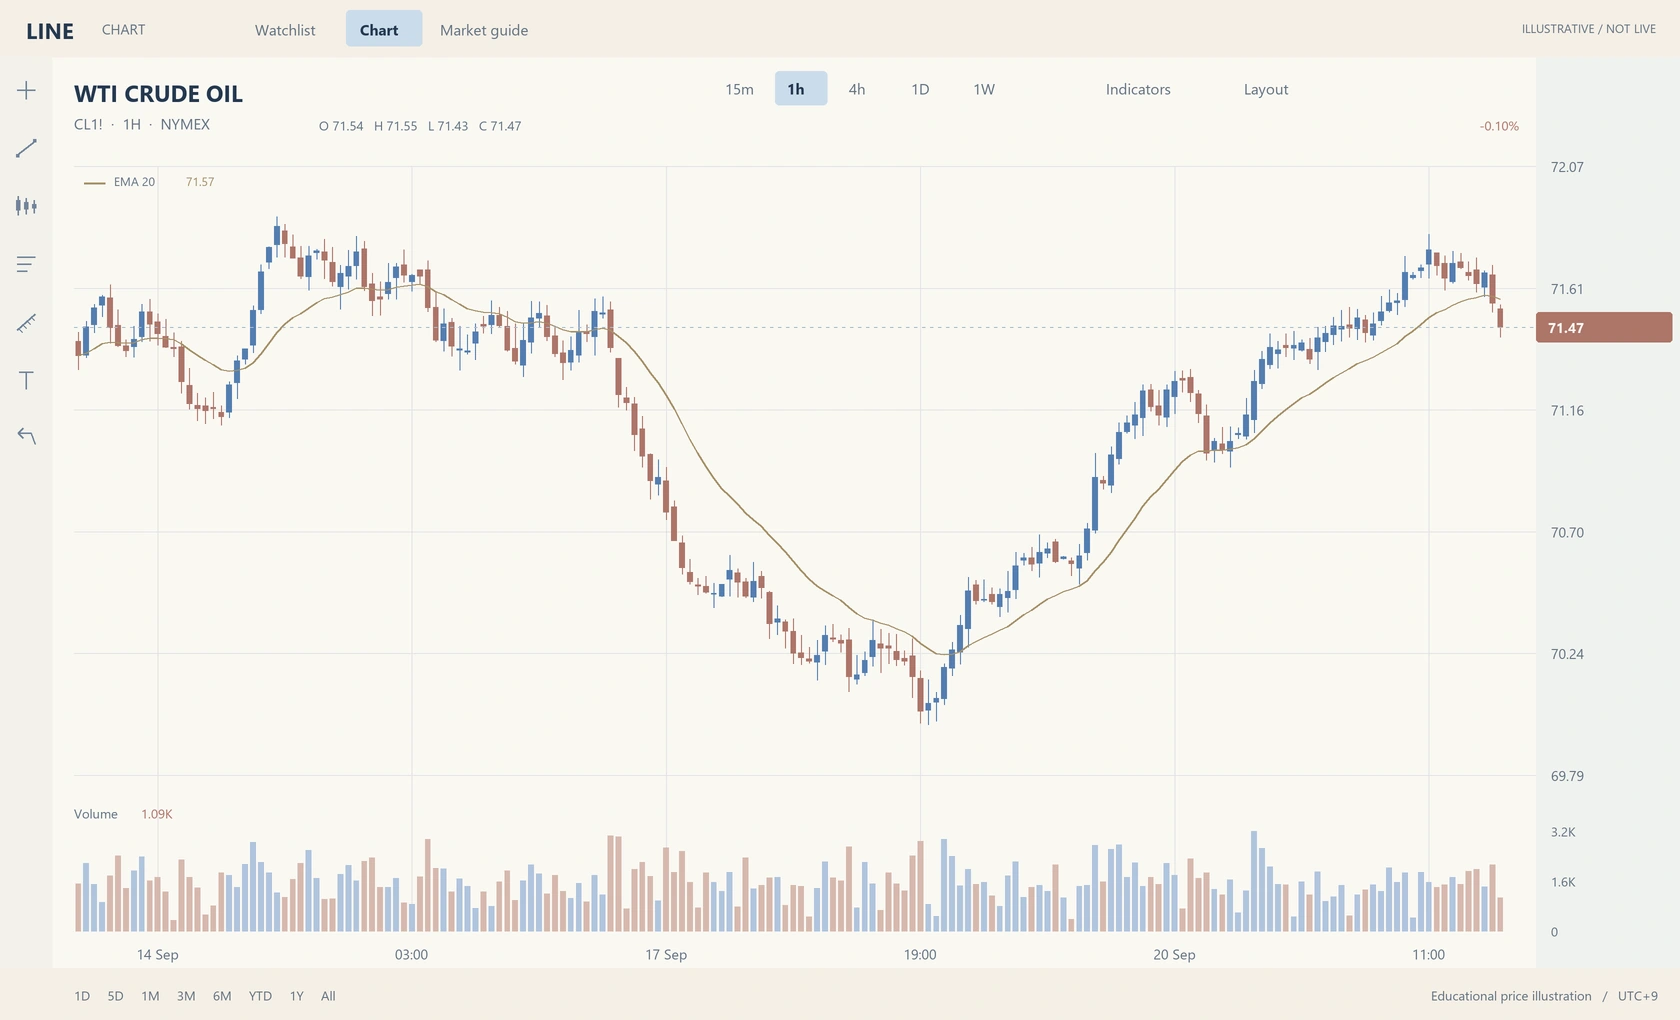1680x1020 pixels.
Task: Choose the 6M range
Action: (222, 996)
